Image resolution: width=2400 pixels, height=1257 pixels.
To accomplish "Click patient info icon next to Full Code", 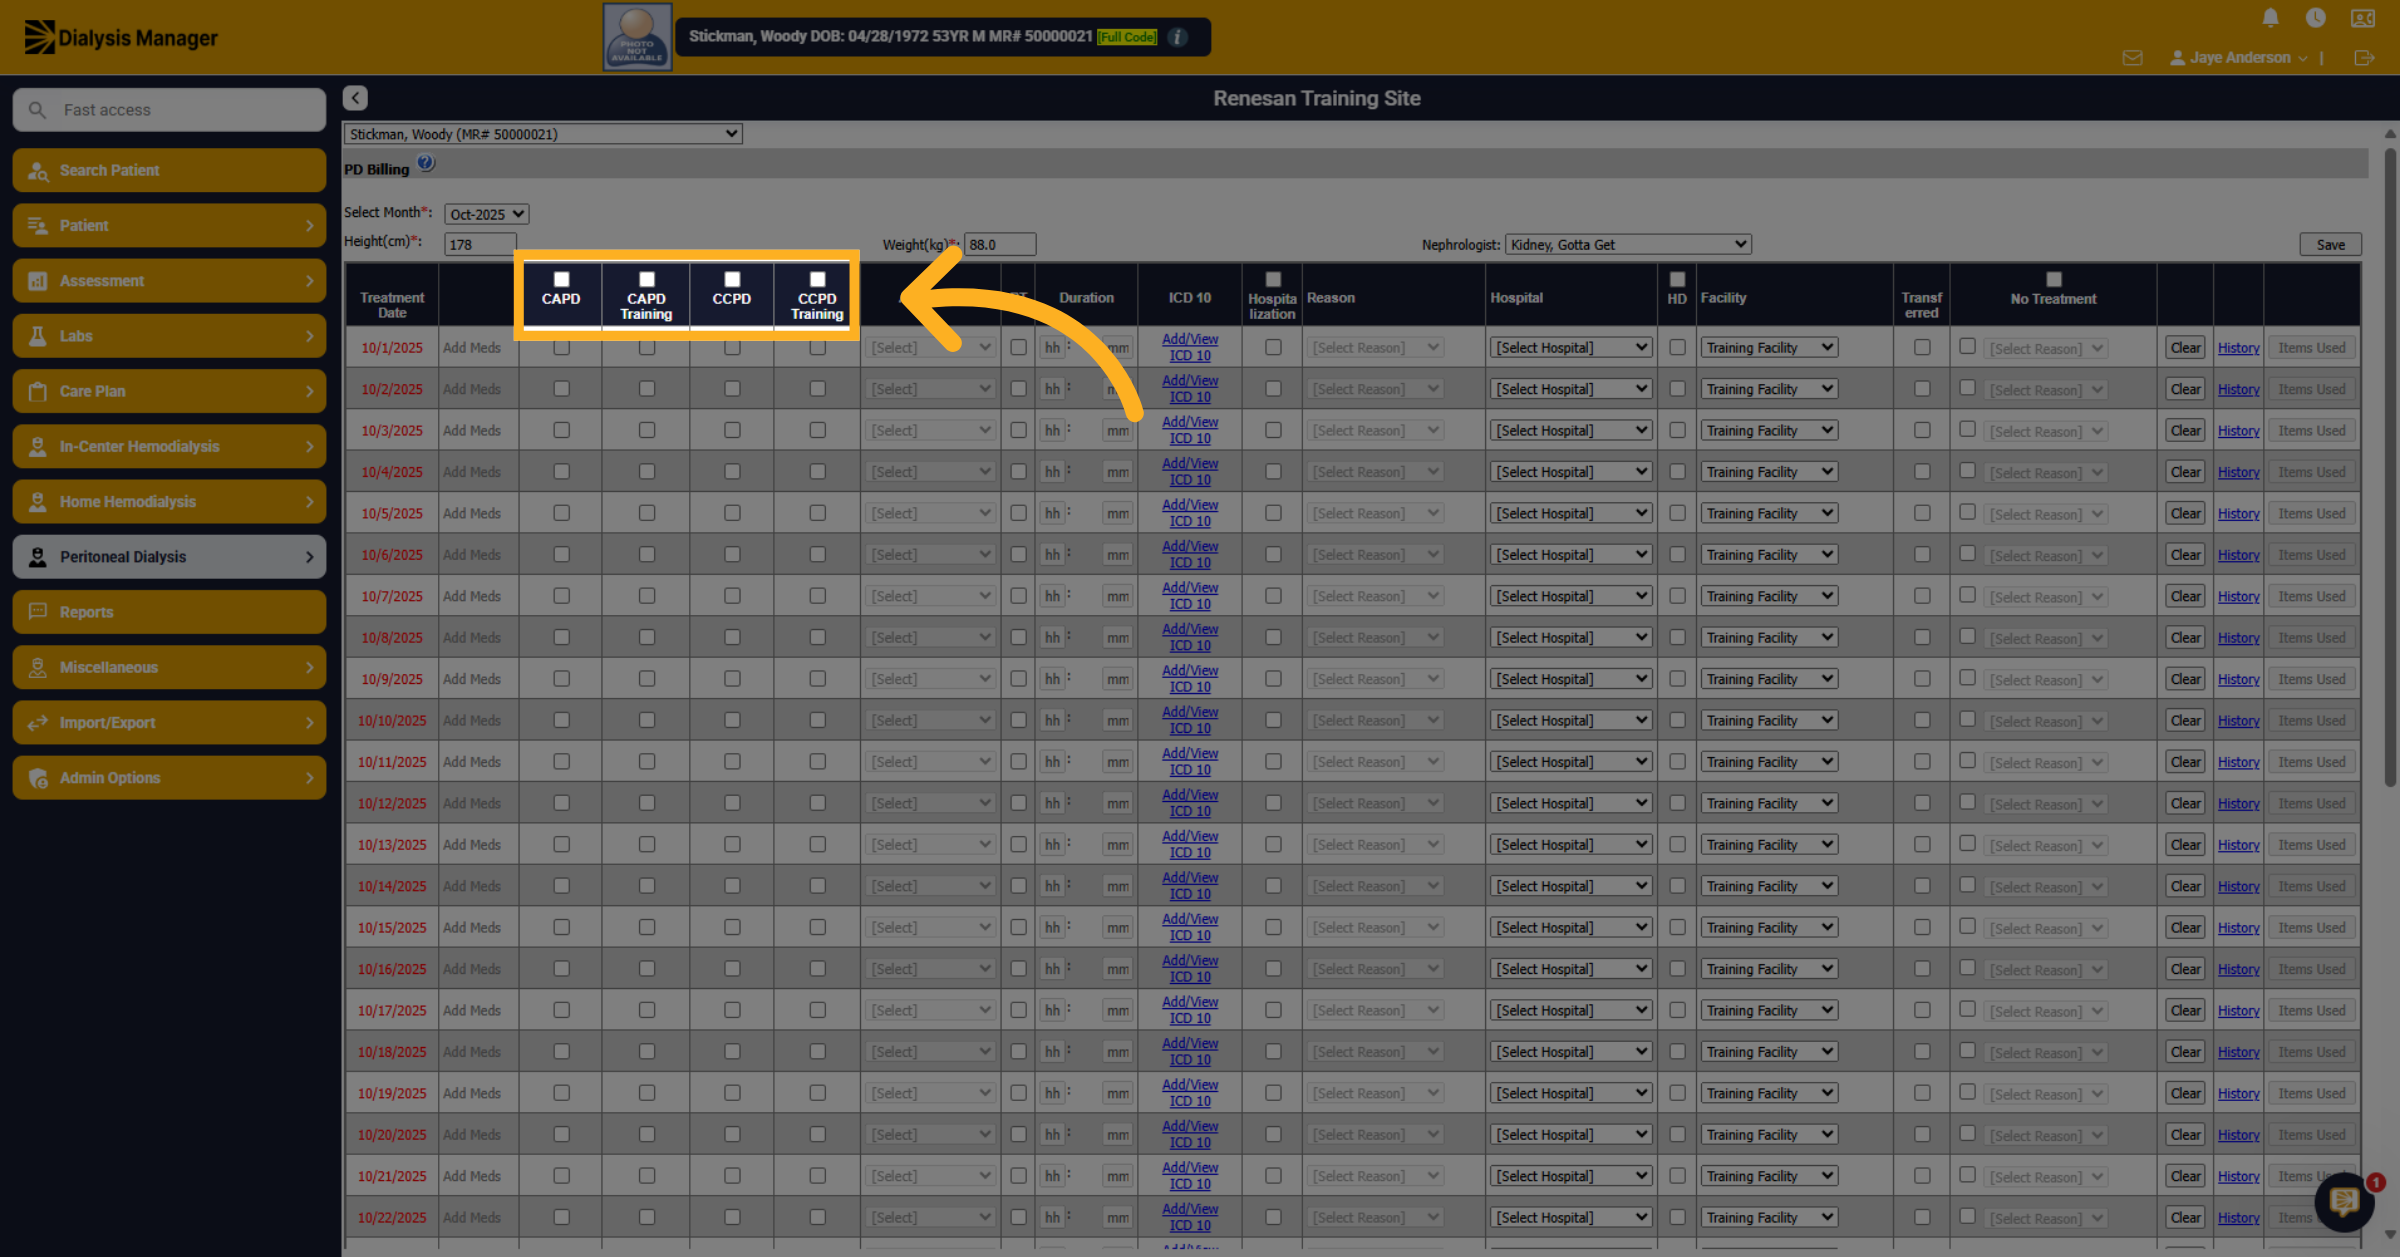I will (1178, 37).
